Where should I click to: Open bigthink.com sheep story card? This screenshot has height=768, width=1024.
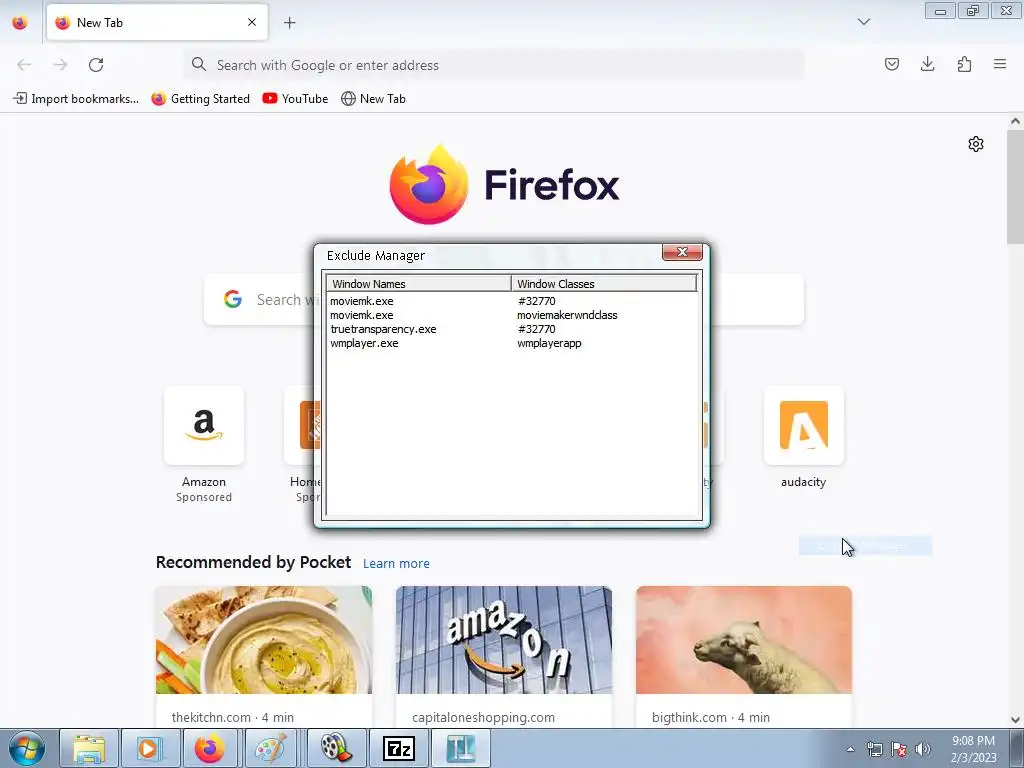coord(744,656)
